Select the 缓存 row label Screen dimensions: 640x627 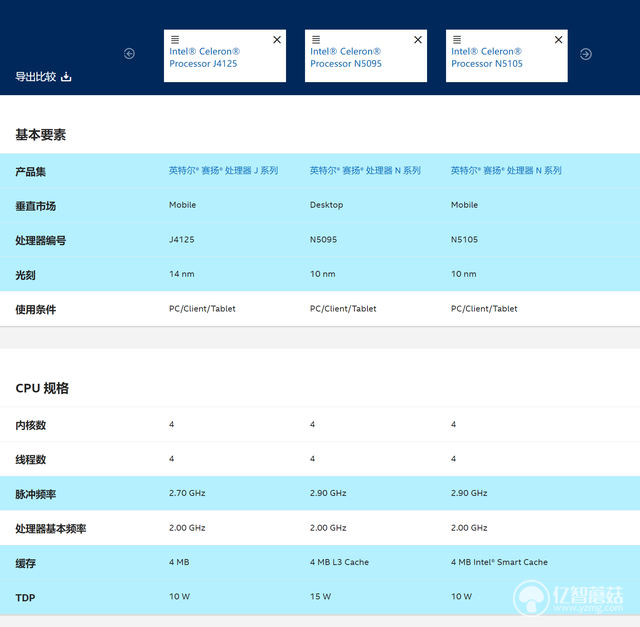(x=25, y=563)
